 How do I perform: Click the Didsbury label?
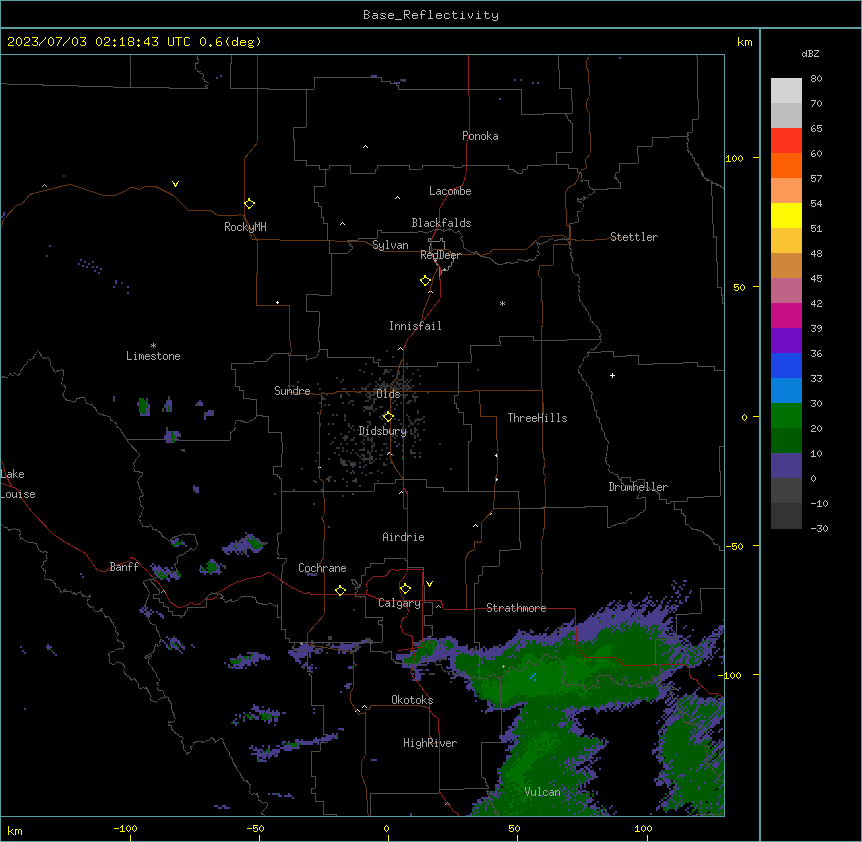[x=383, y=431]
